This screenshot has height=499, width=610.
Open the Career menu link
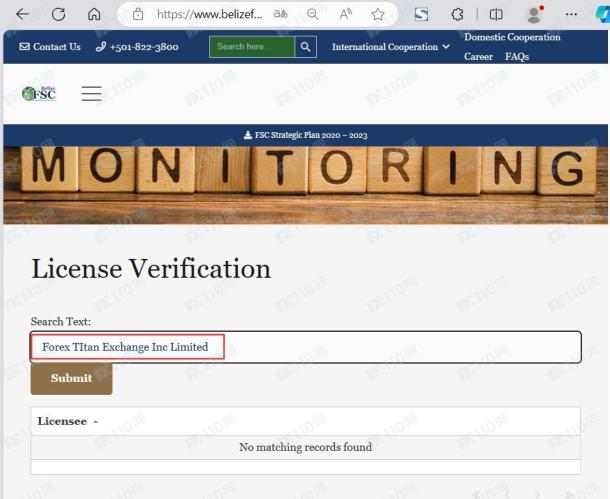click(x=478, y=57)
